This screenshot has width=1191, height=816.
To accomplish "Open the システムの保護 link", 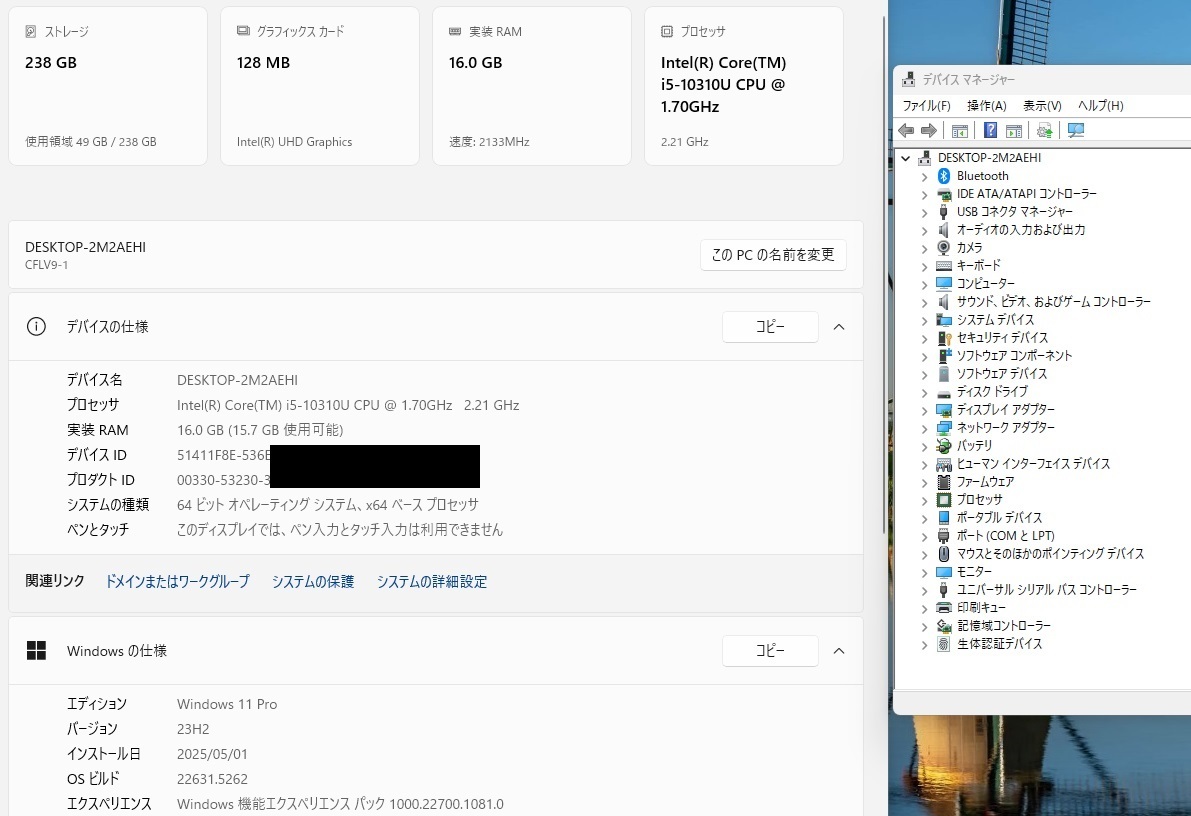I will (313, 581).
